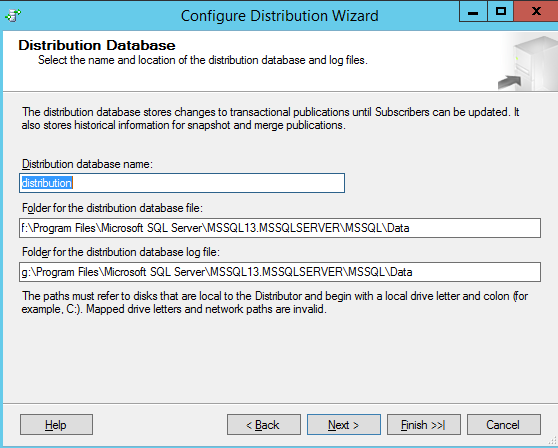Click the Finish >>| button
The height and width of the screenshot is (448, 558).
(x=424, y=425)
